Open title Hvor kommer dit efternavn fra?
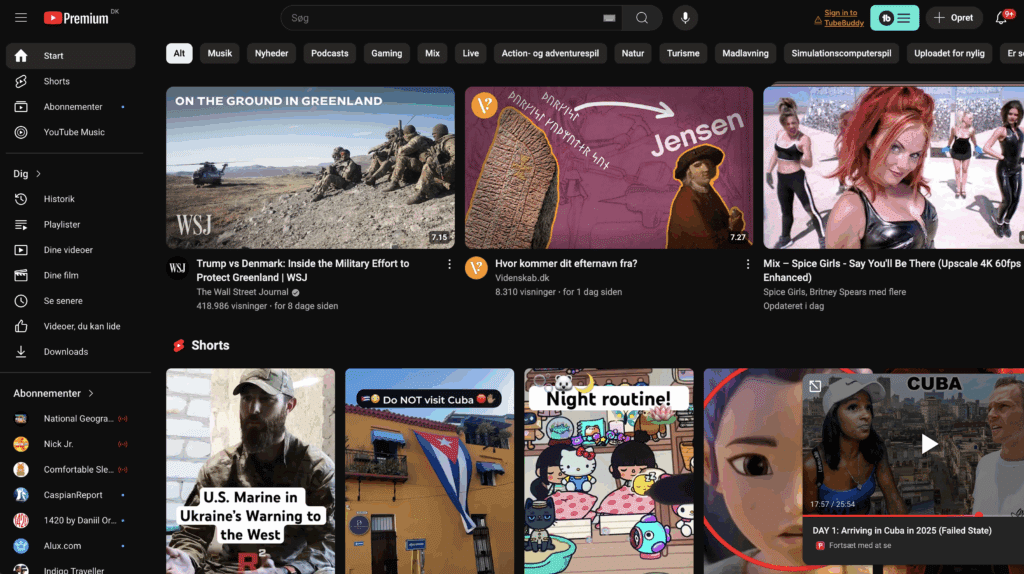1024x574 pixels. [566, 264]
